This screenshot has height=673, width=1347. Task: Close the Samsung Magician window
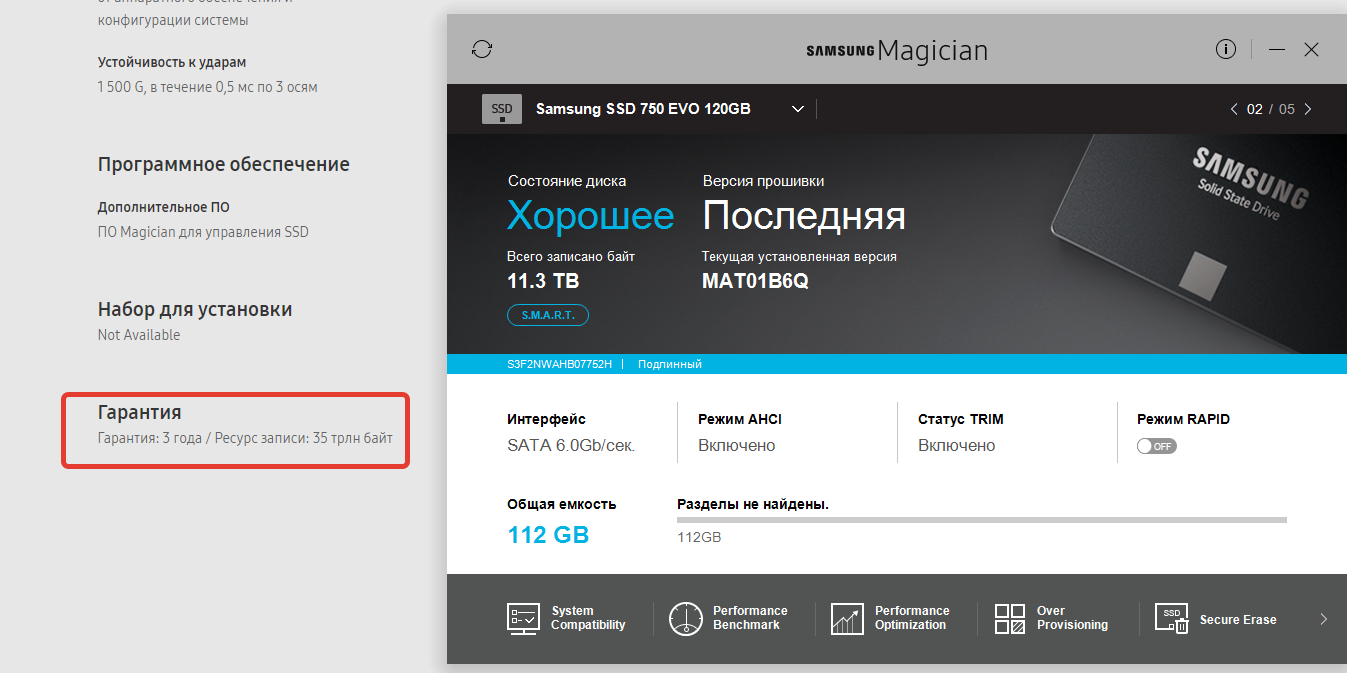pos(1311,49)
